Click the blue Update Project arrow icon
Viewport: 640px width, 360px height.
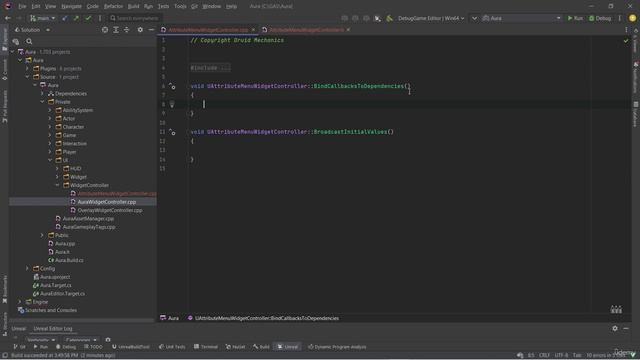[65, 18]
